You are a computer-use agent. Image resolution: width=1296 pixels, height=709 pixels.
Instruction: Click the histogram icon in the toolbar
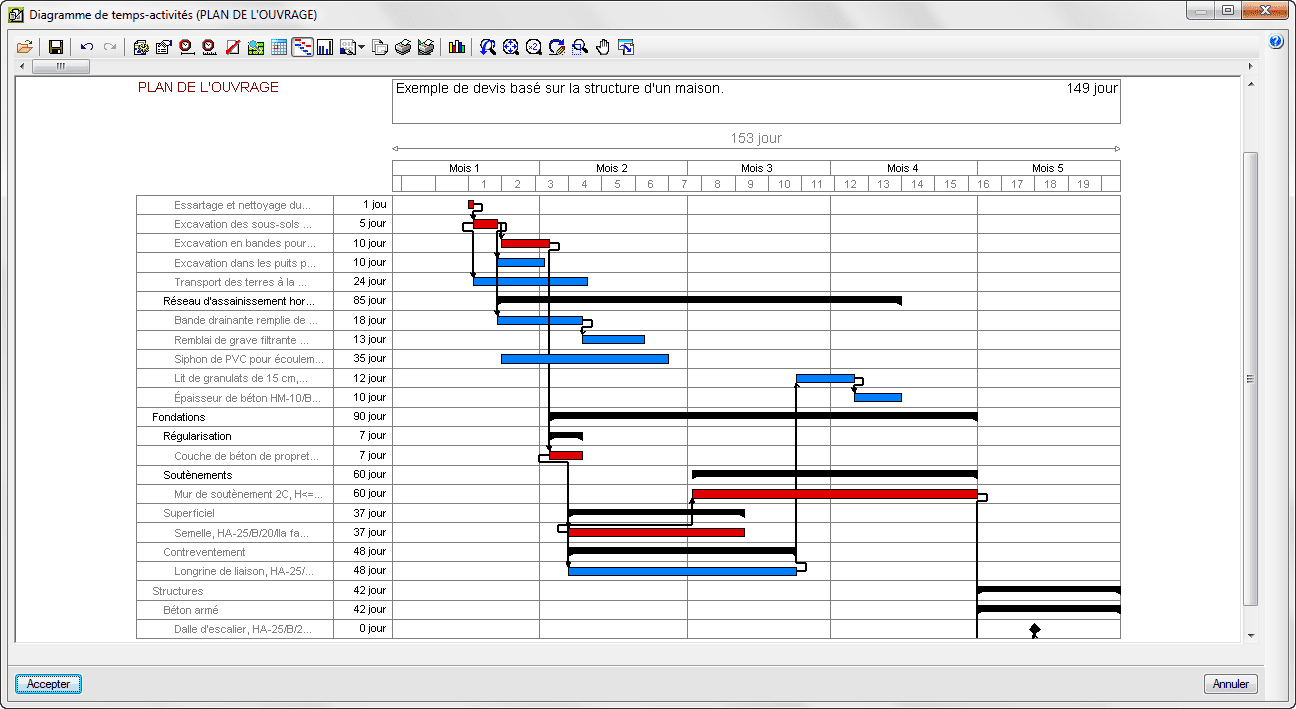[457, 47]
